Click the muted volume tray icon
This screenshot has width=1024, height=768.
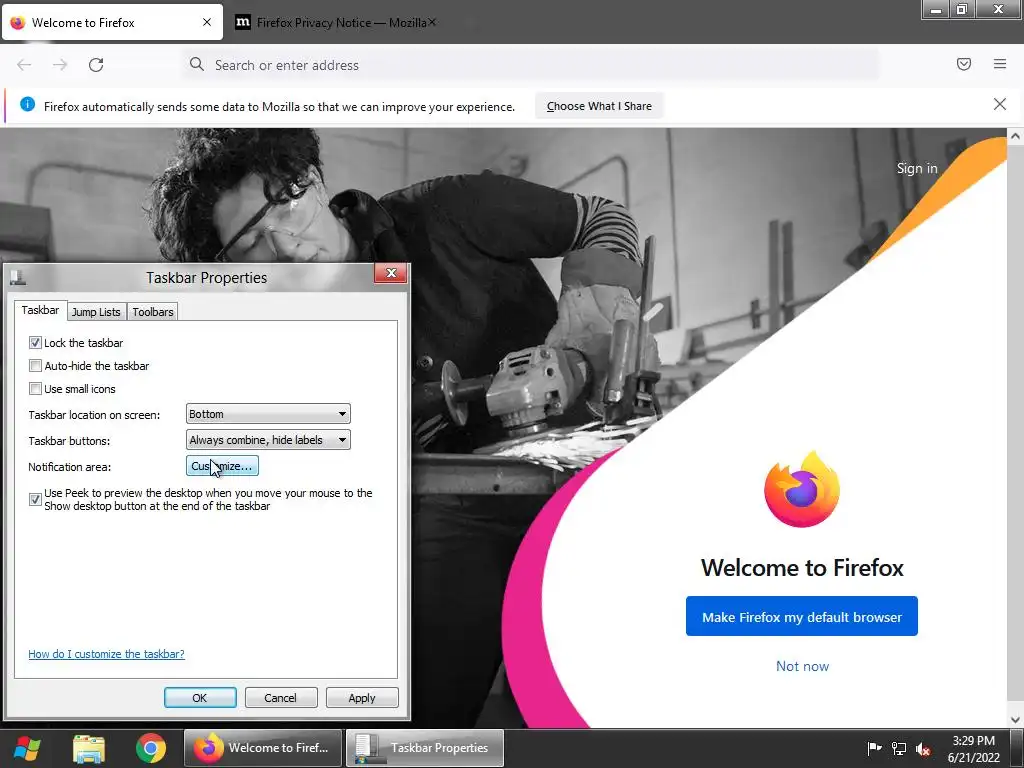tap(923, 749)
